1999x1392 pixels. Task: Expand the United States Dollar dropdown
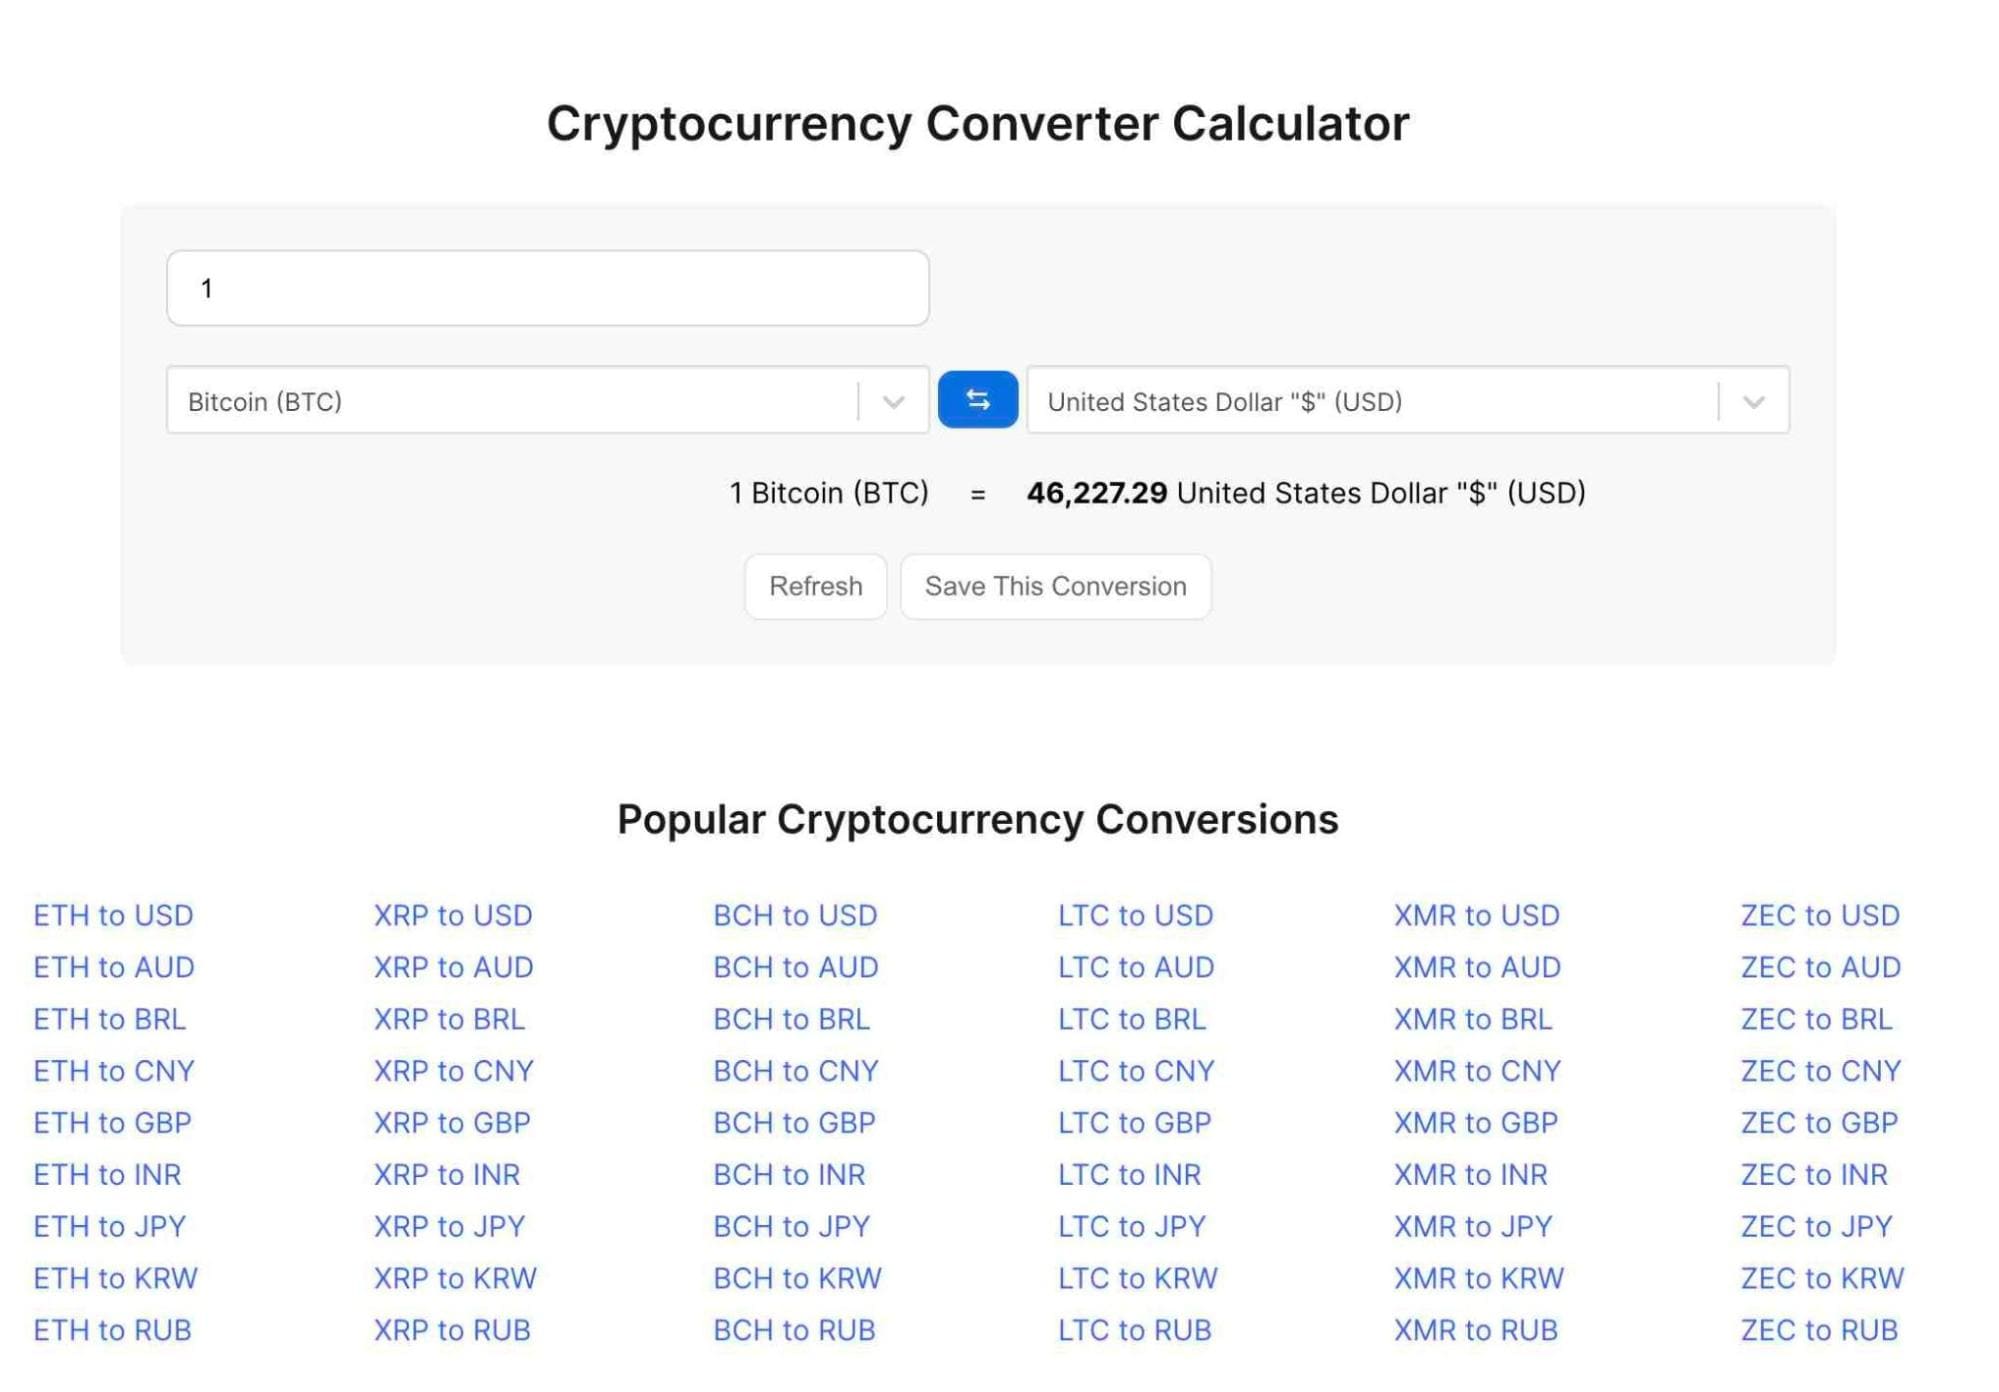click(1753, 401)
